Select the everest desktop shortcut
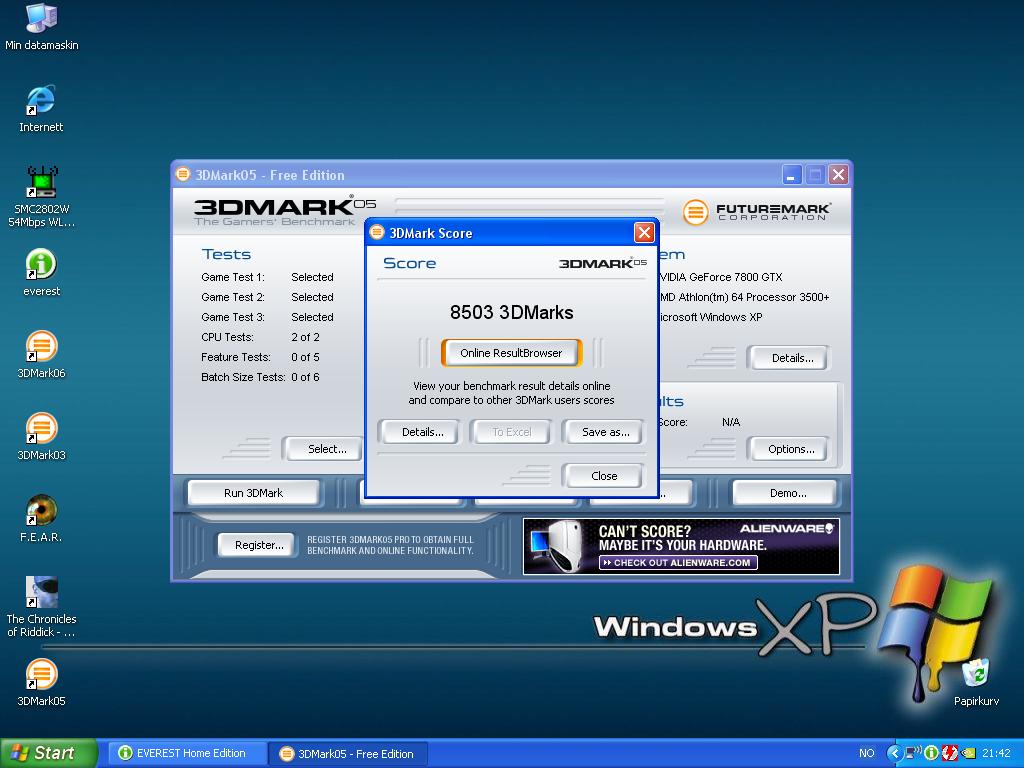Viewport: 1024px width, 768px height. (41, 272)
